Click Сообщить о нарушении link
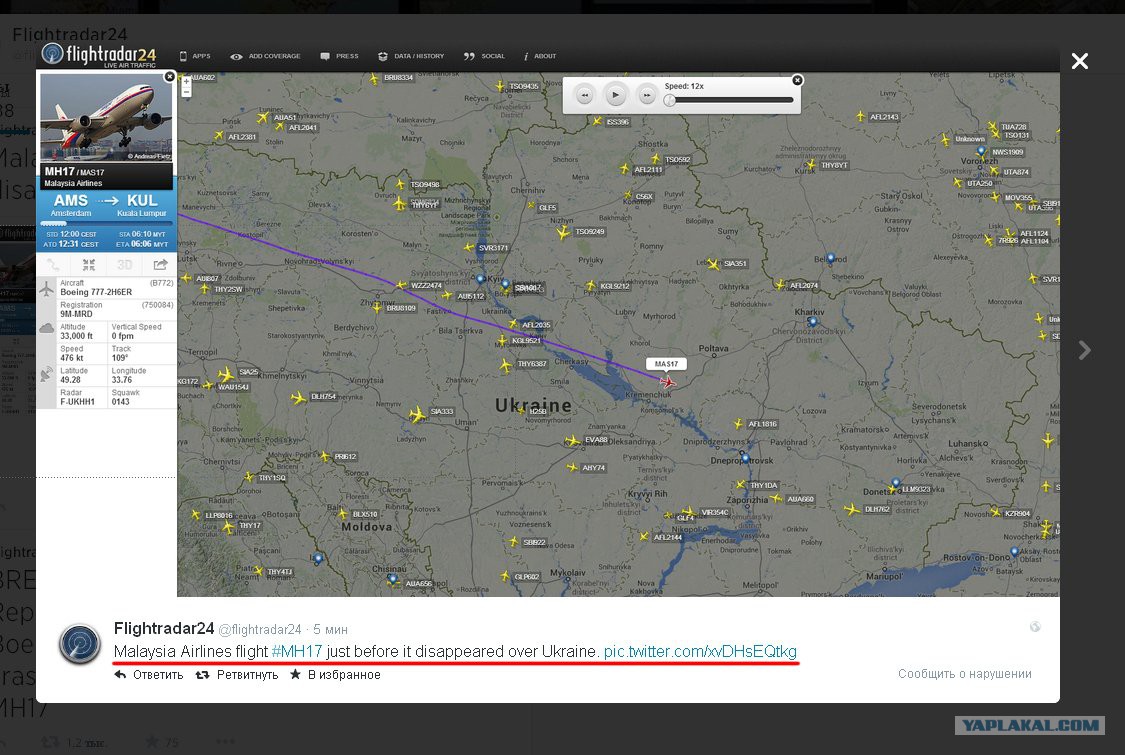This screenshot has height=755, width=1125. click(964, 674)
